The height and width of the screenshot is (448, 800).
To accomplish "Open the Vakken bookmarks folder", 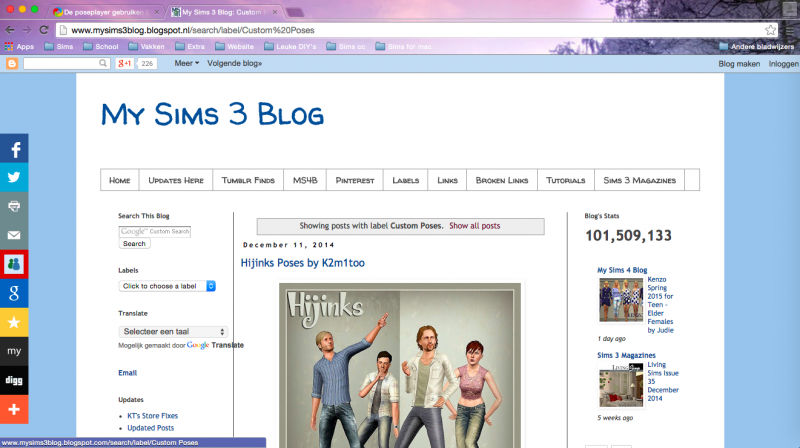I will (x=146, y=46).
